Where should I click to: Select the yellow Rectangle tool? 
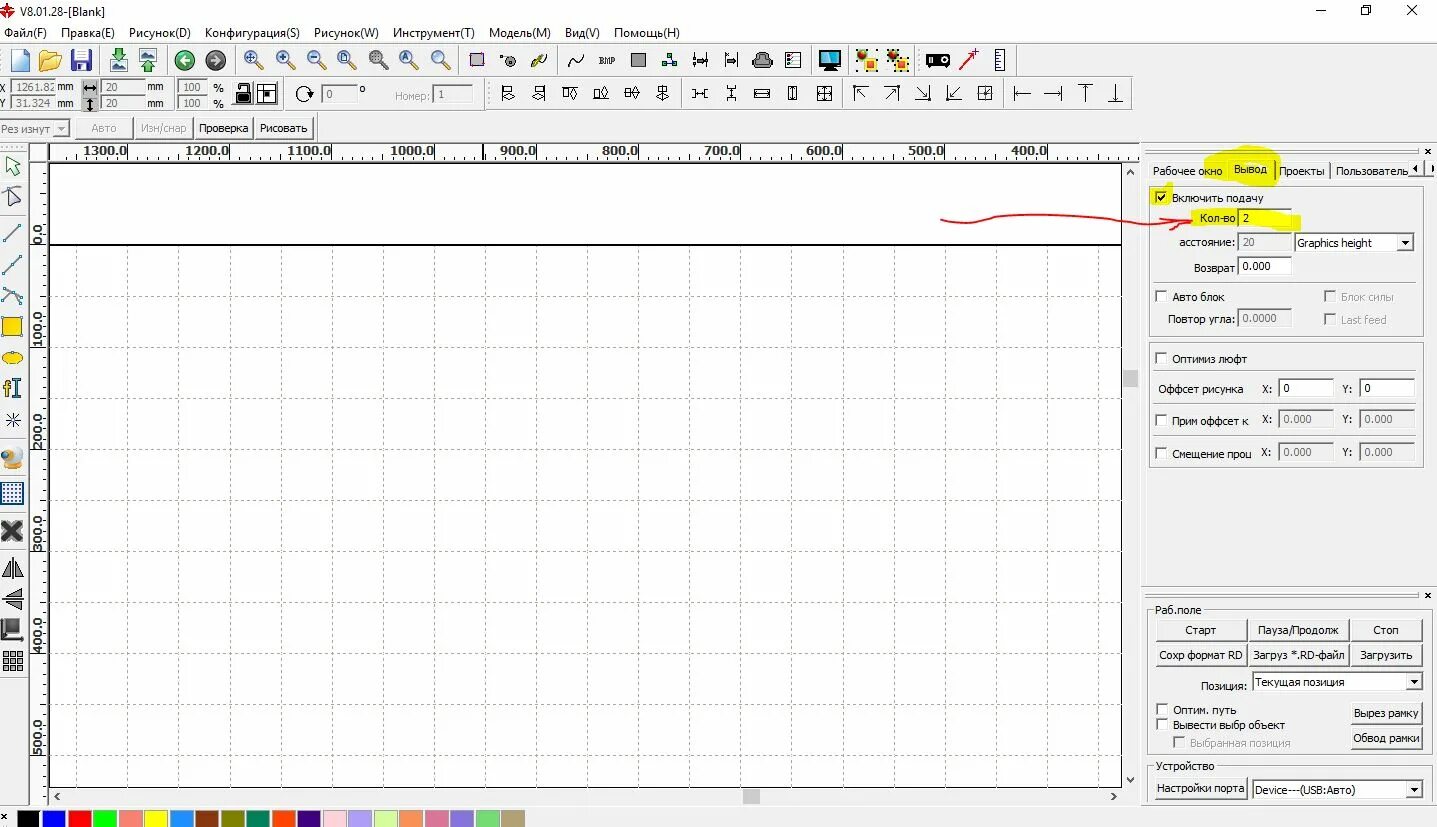point(12,326)
